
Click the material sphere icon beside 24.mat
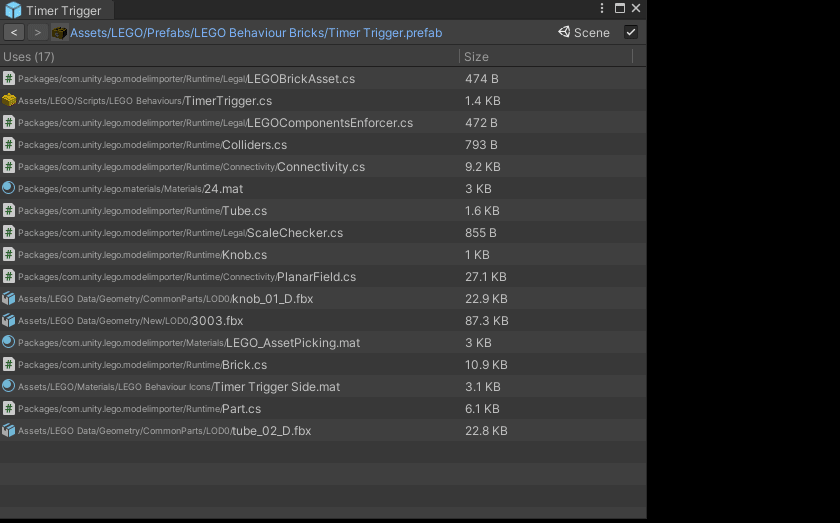coord(9,188)
